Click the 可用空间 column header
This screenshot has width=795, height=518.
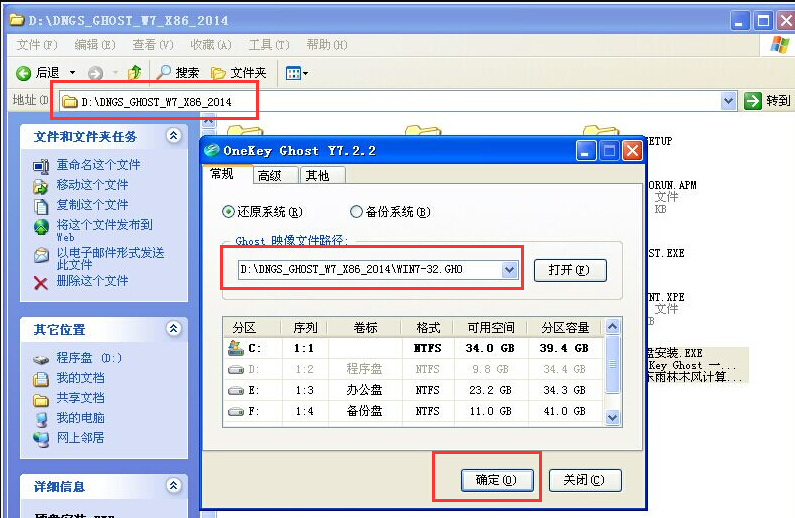(x=491, y=328)
